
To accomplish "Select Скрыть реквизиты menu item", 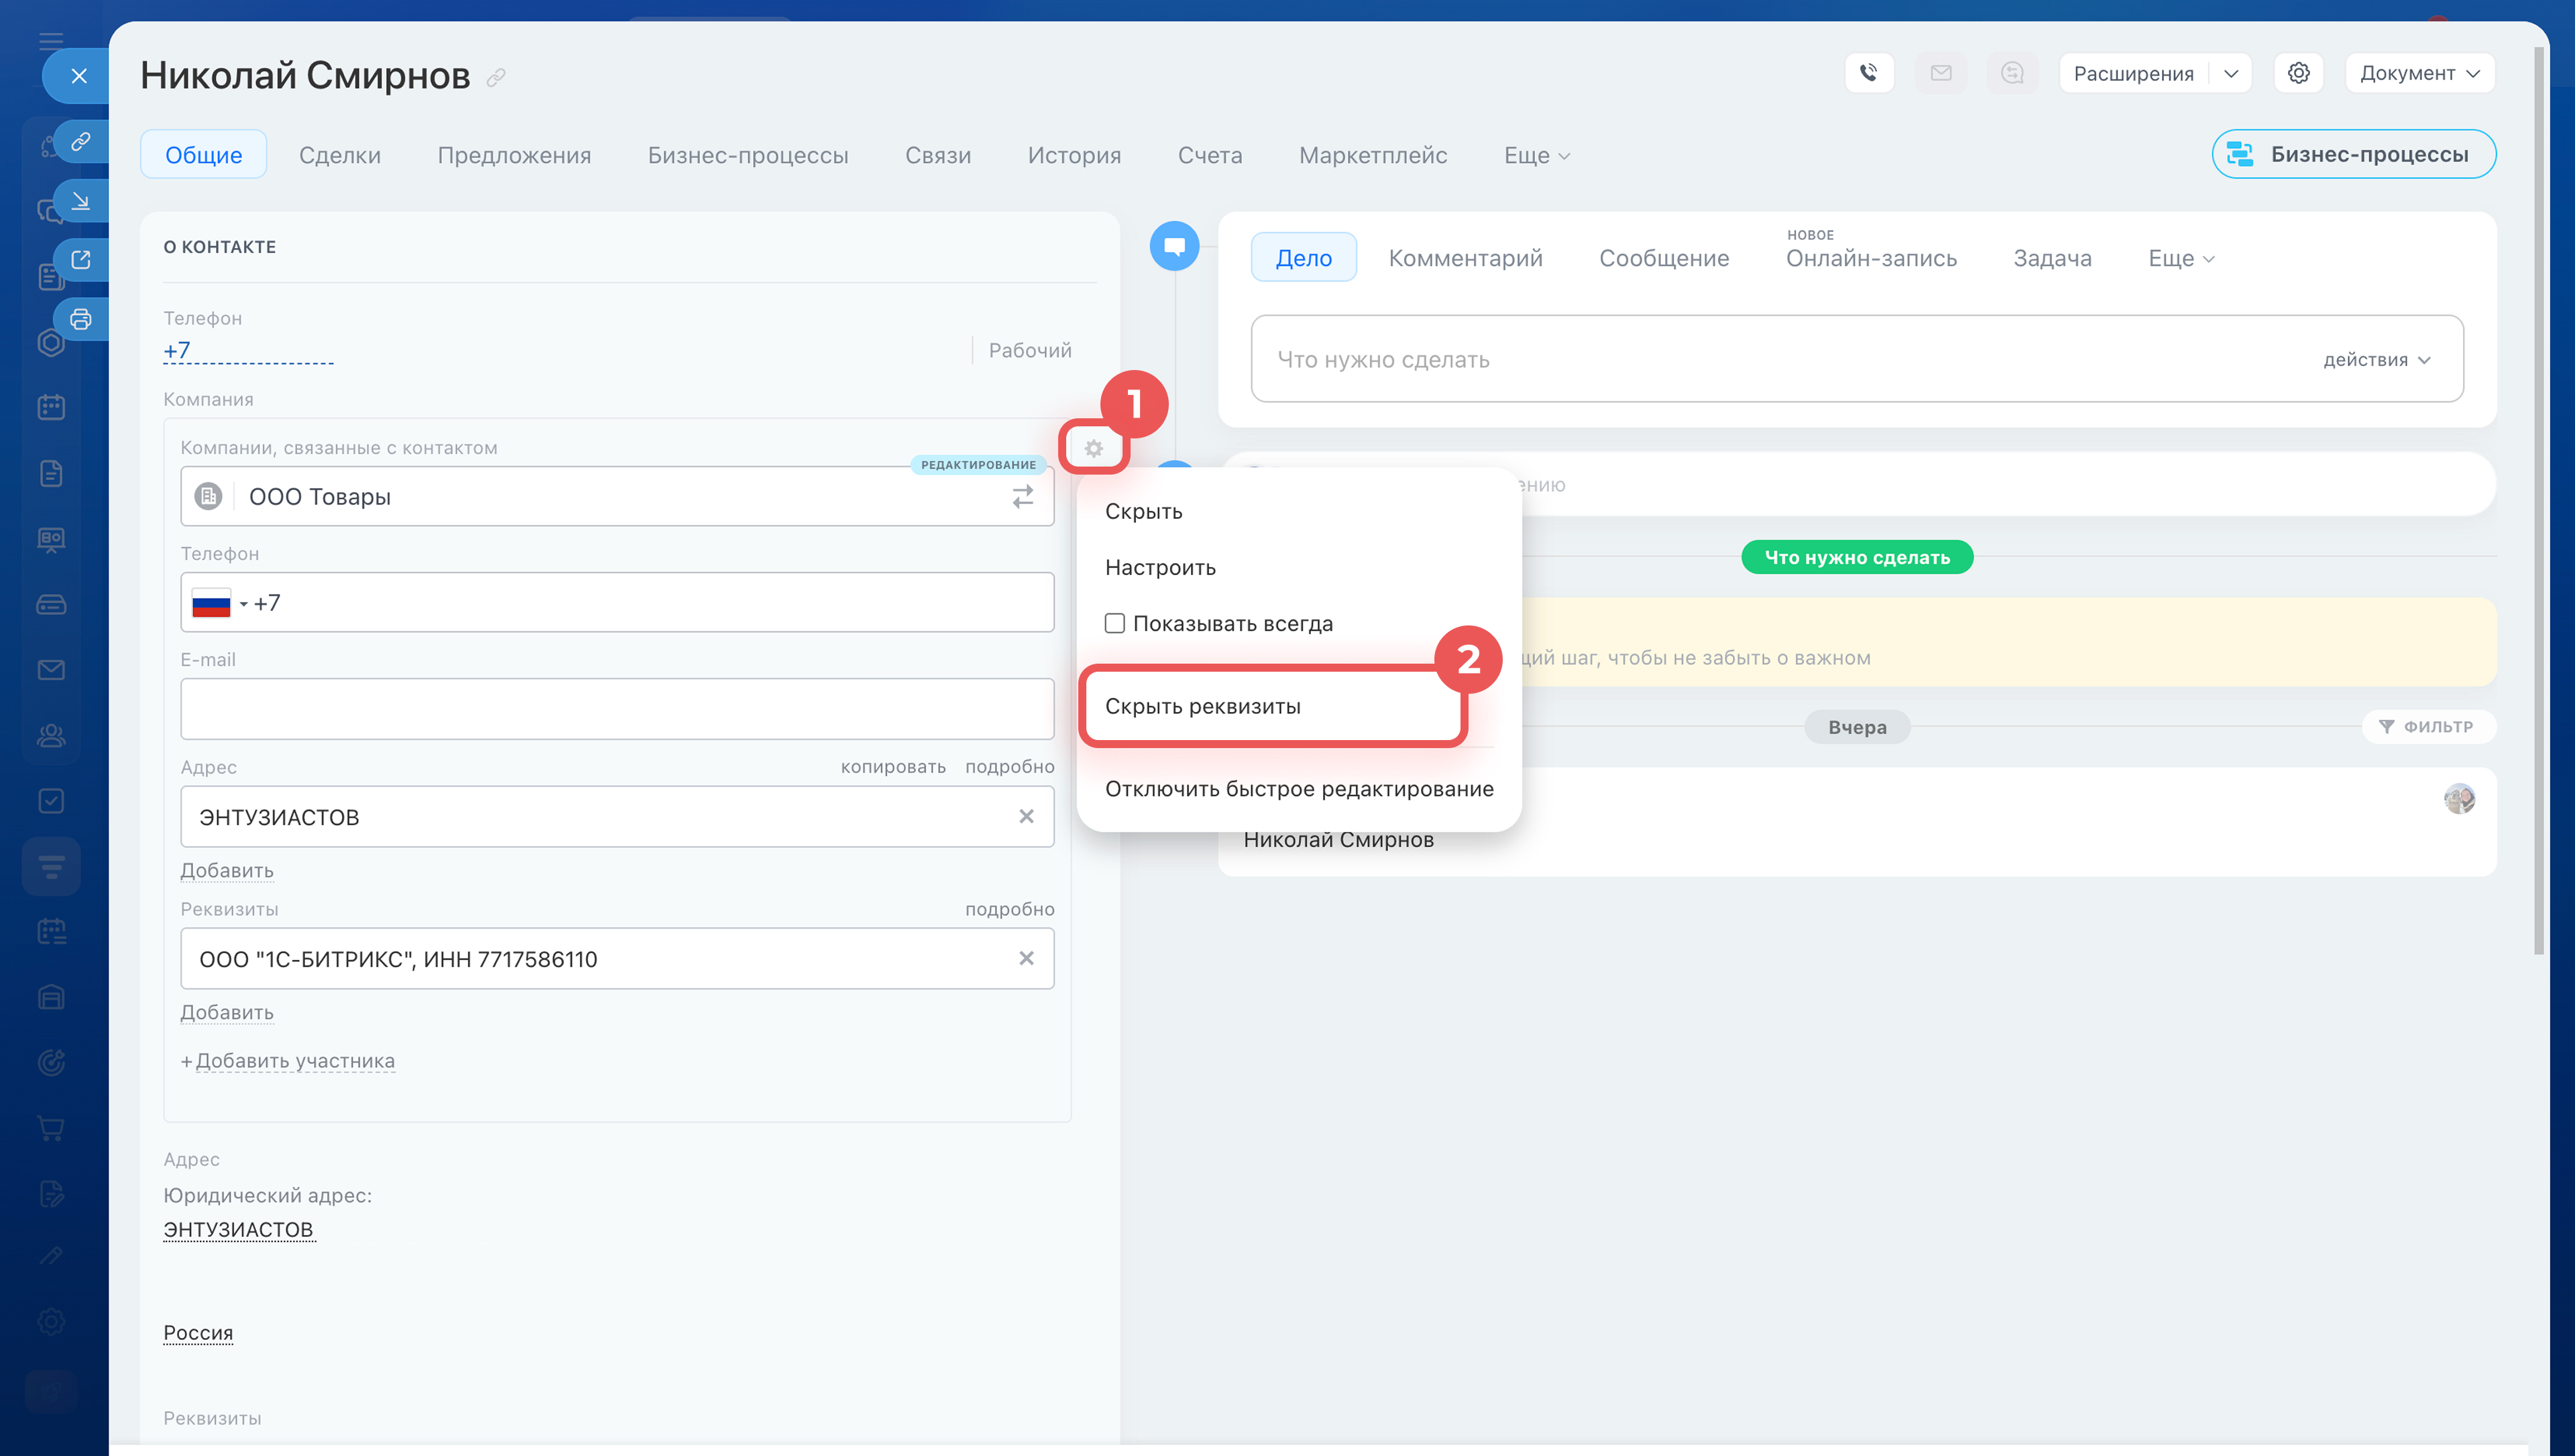I will [x=1202, y=706].
